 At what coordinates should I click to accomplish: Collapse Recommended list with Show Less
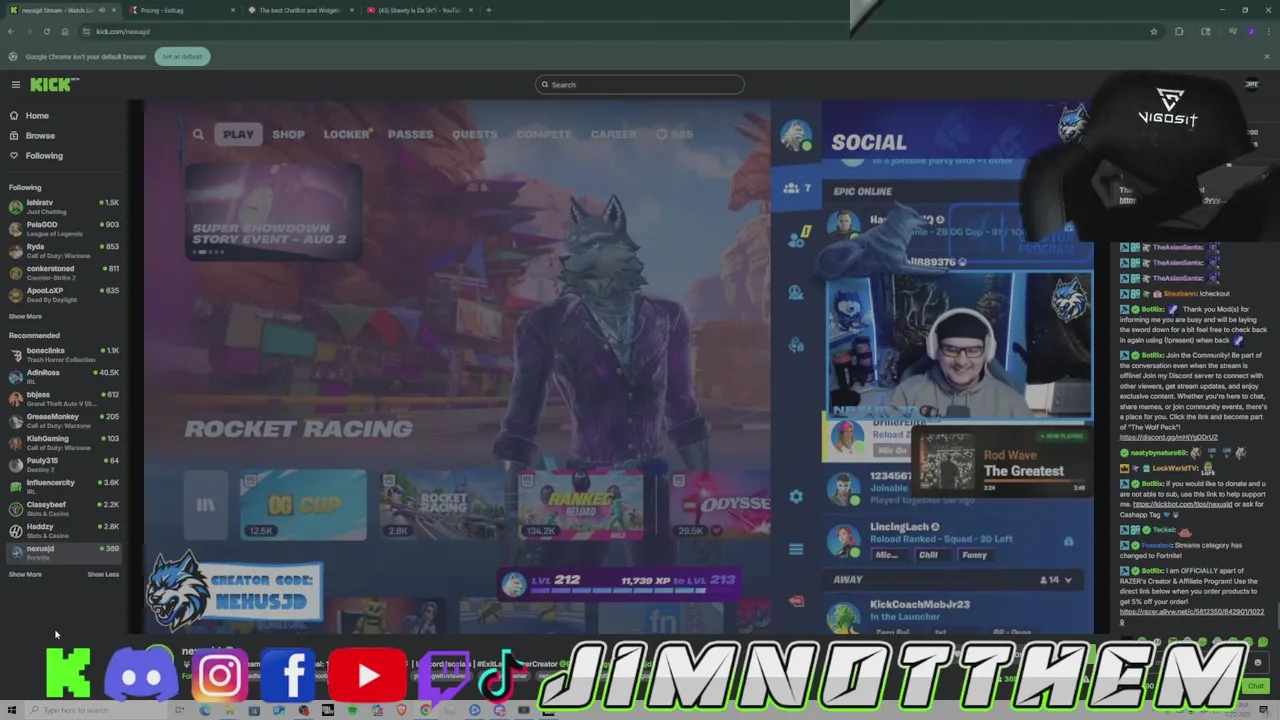pos(103,574)
